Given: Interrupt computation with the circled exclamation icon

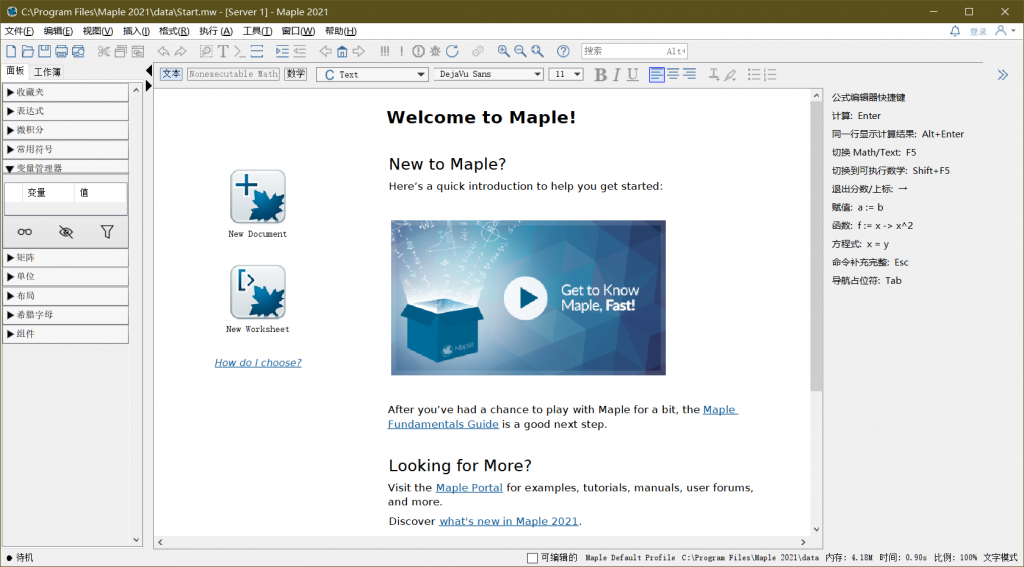Looking at the screenshot, I should click(x=419, y=51).
